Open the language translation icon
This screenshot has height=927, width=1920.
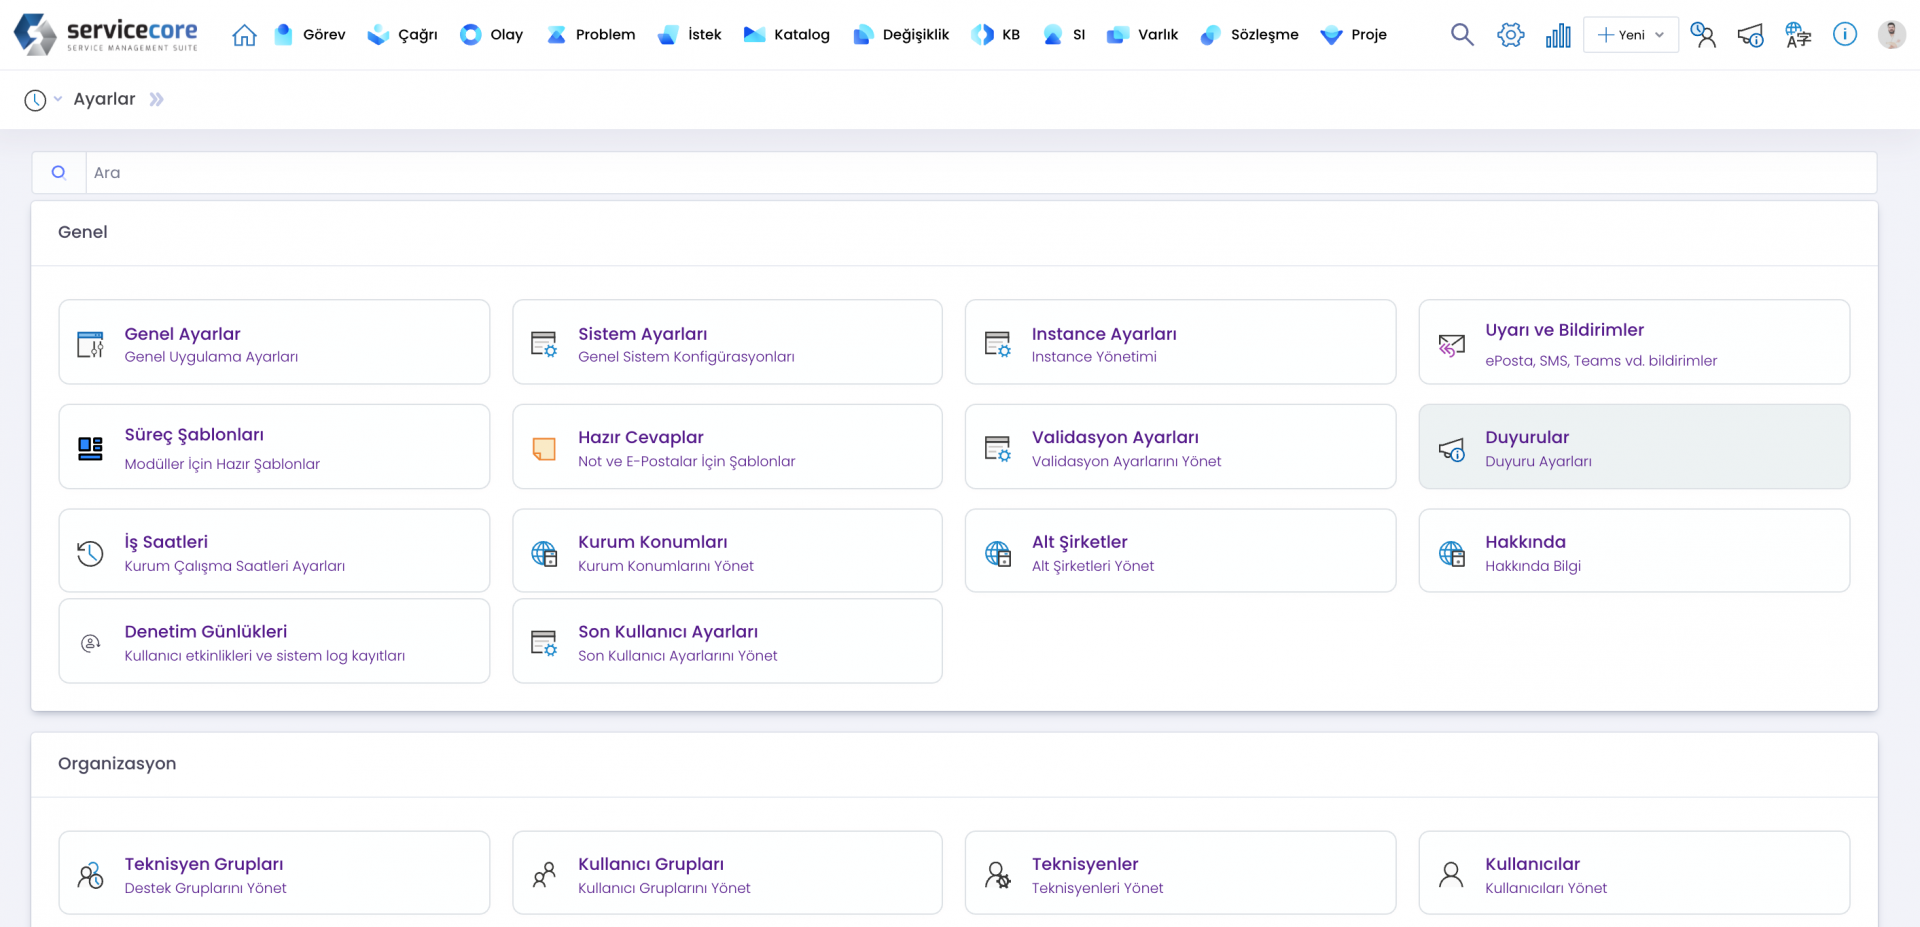click(x=1797, y=35)
